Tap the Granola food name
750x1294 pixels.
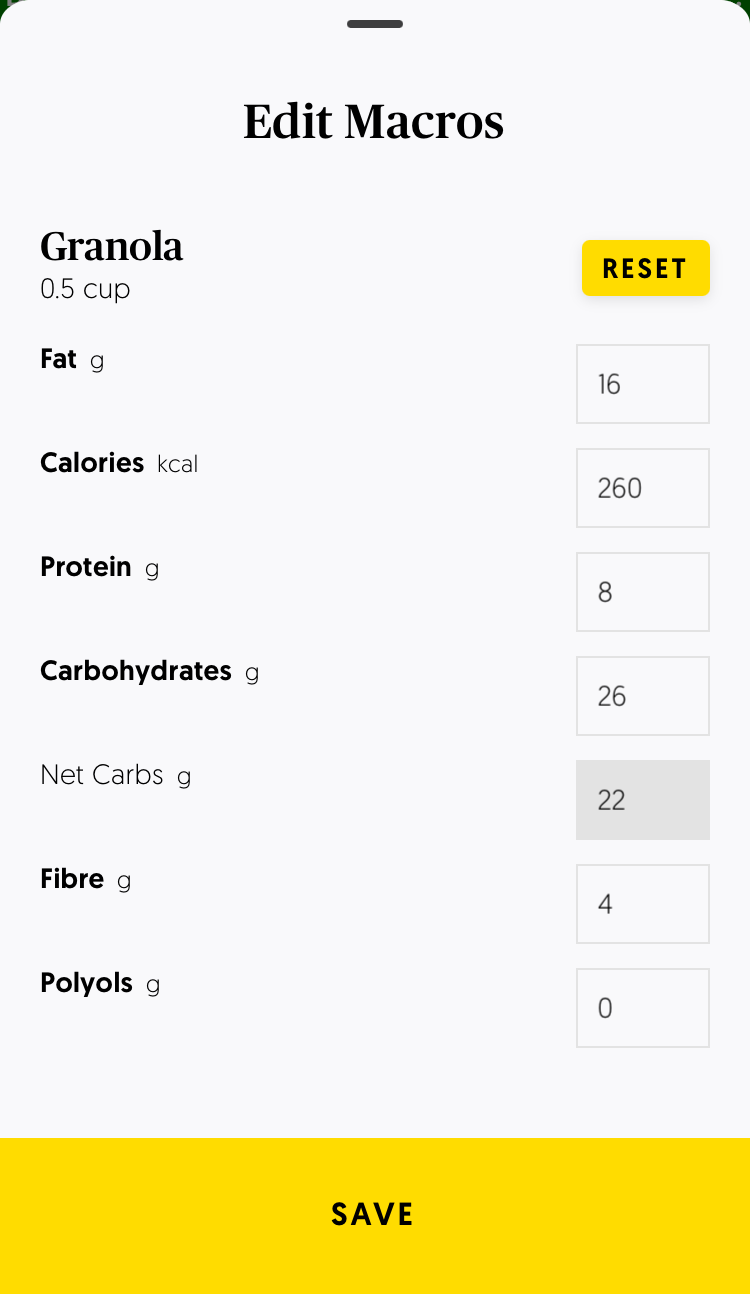coord(112,246)
